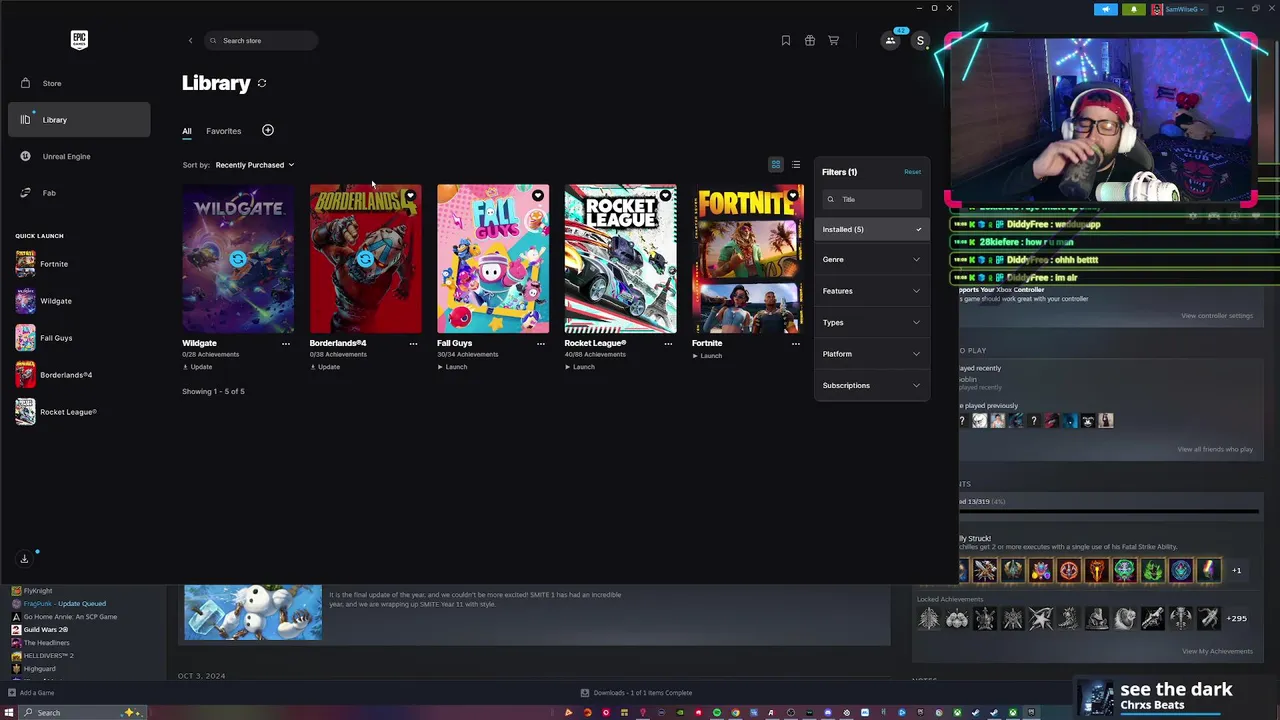
Task: Select Library in the sidebar
Action: 79,120
